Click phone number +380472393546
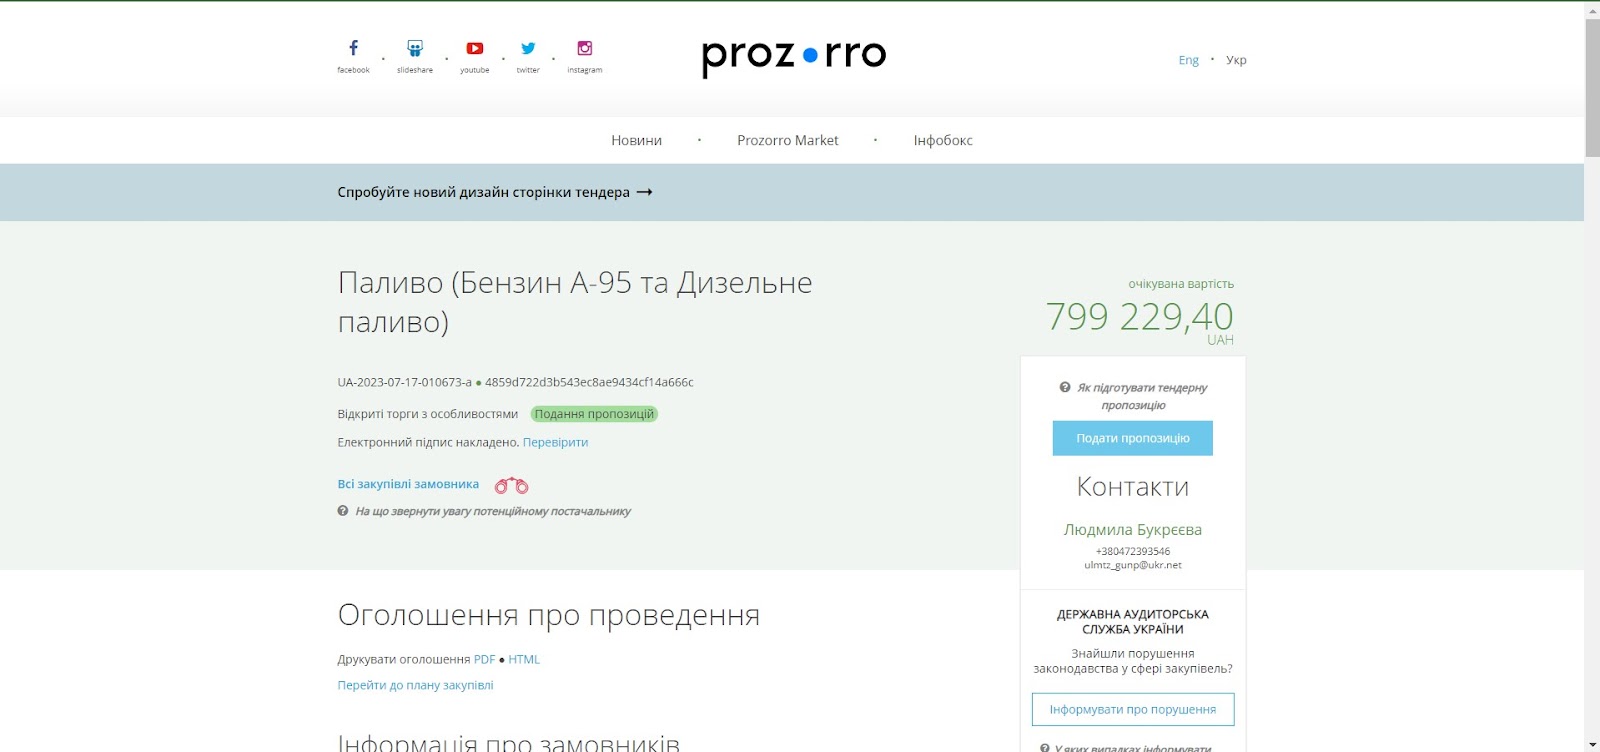 [1133, 551]
